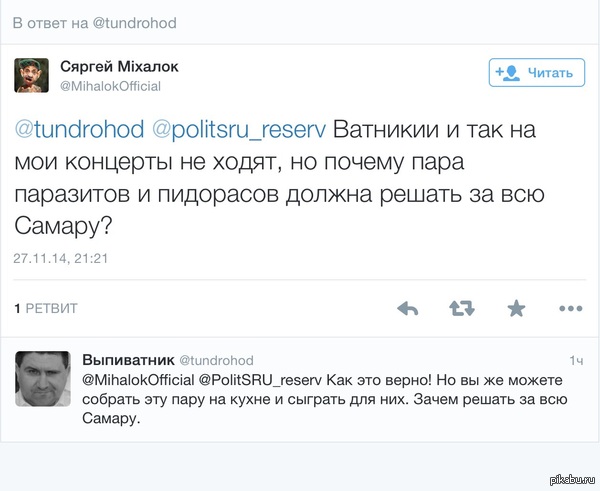Screen dimensions: 600x491
Task: Click the Выпиватник display name
Action: pyautogui.click(x=128, y=360)
